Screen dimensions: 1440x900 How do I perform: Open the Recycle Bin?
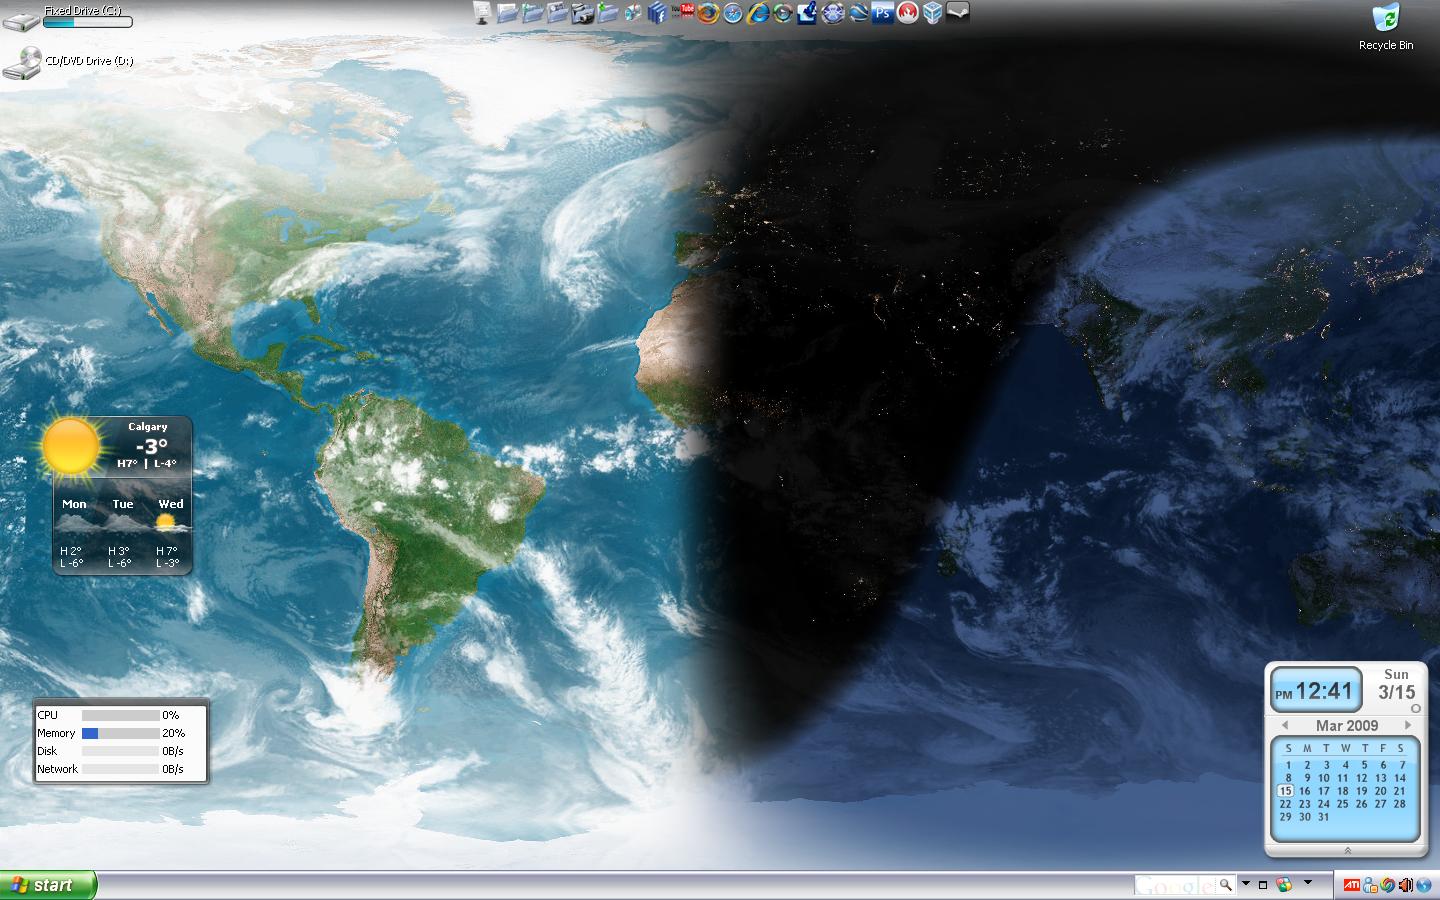coord(1386,20)
